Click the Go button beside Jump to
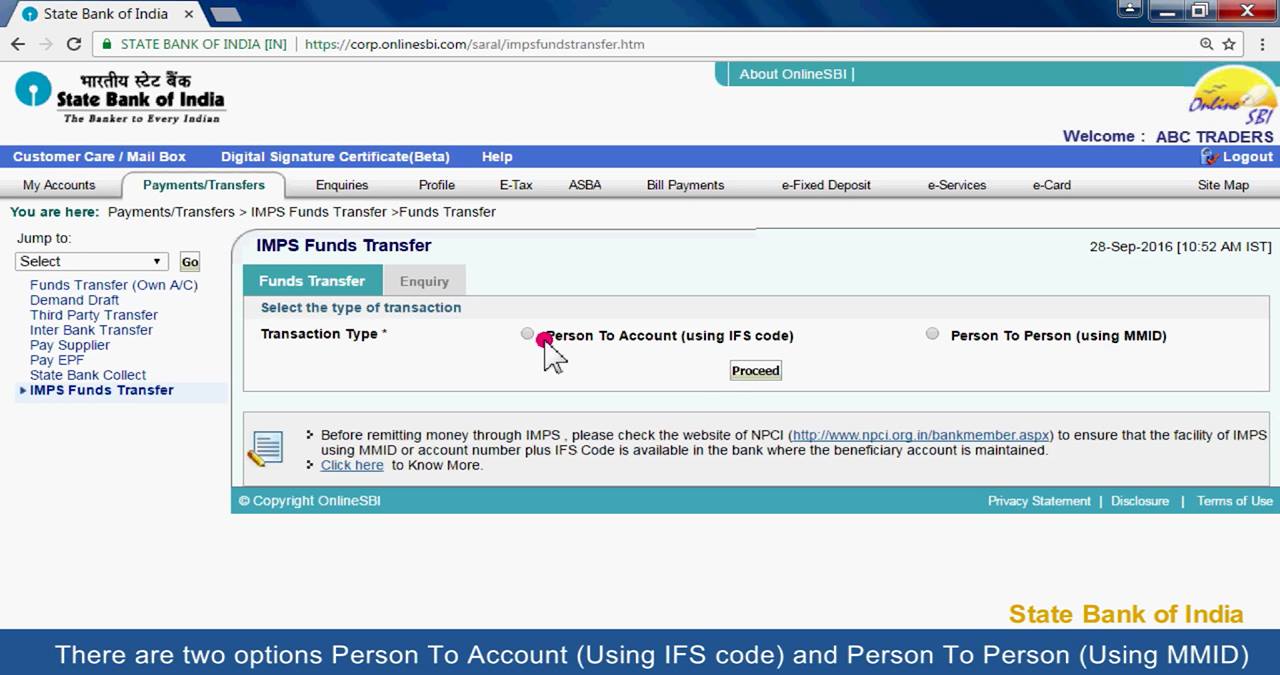Image resolution: width=1280 pixels, height=675 pixels. 190,262
